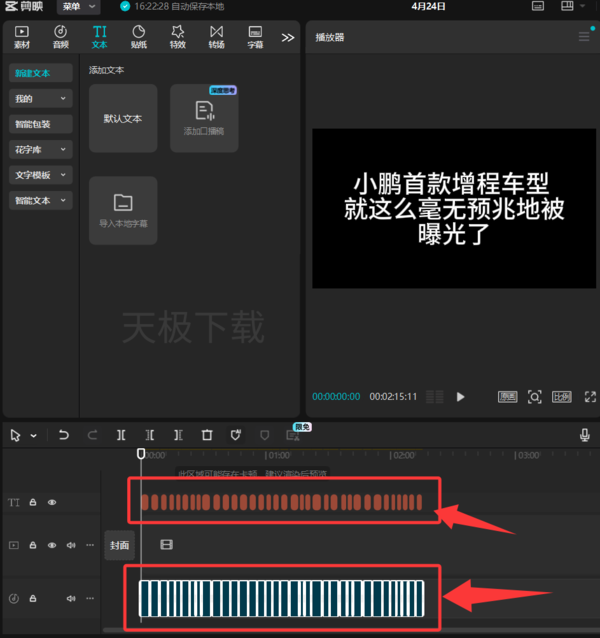Open more options for the video track
The image size is (600, 638).
pos(90,545)
